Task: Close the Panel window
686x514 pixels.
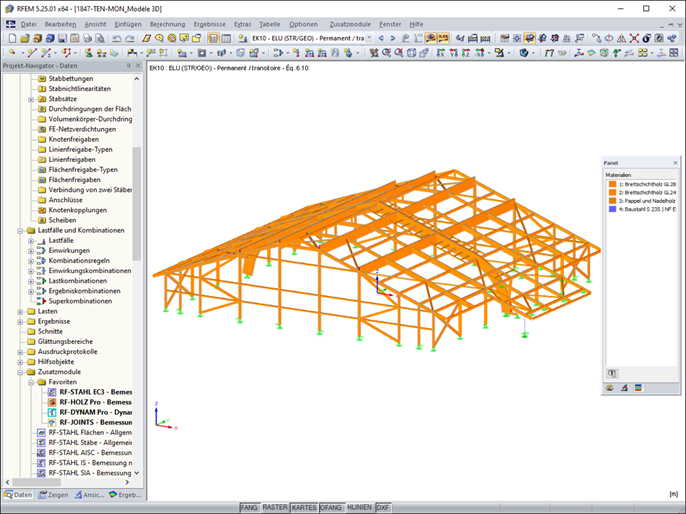Action: (x=675, y=163)
